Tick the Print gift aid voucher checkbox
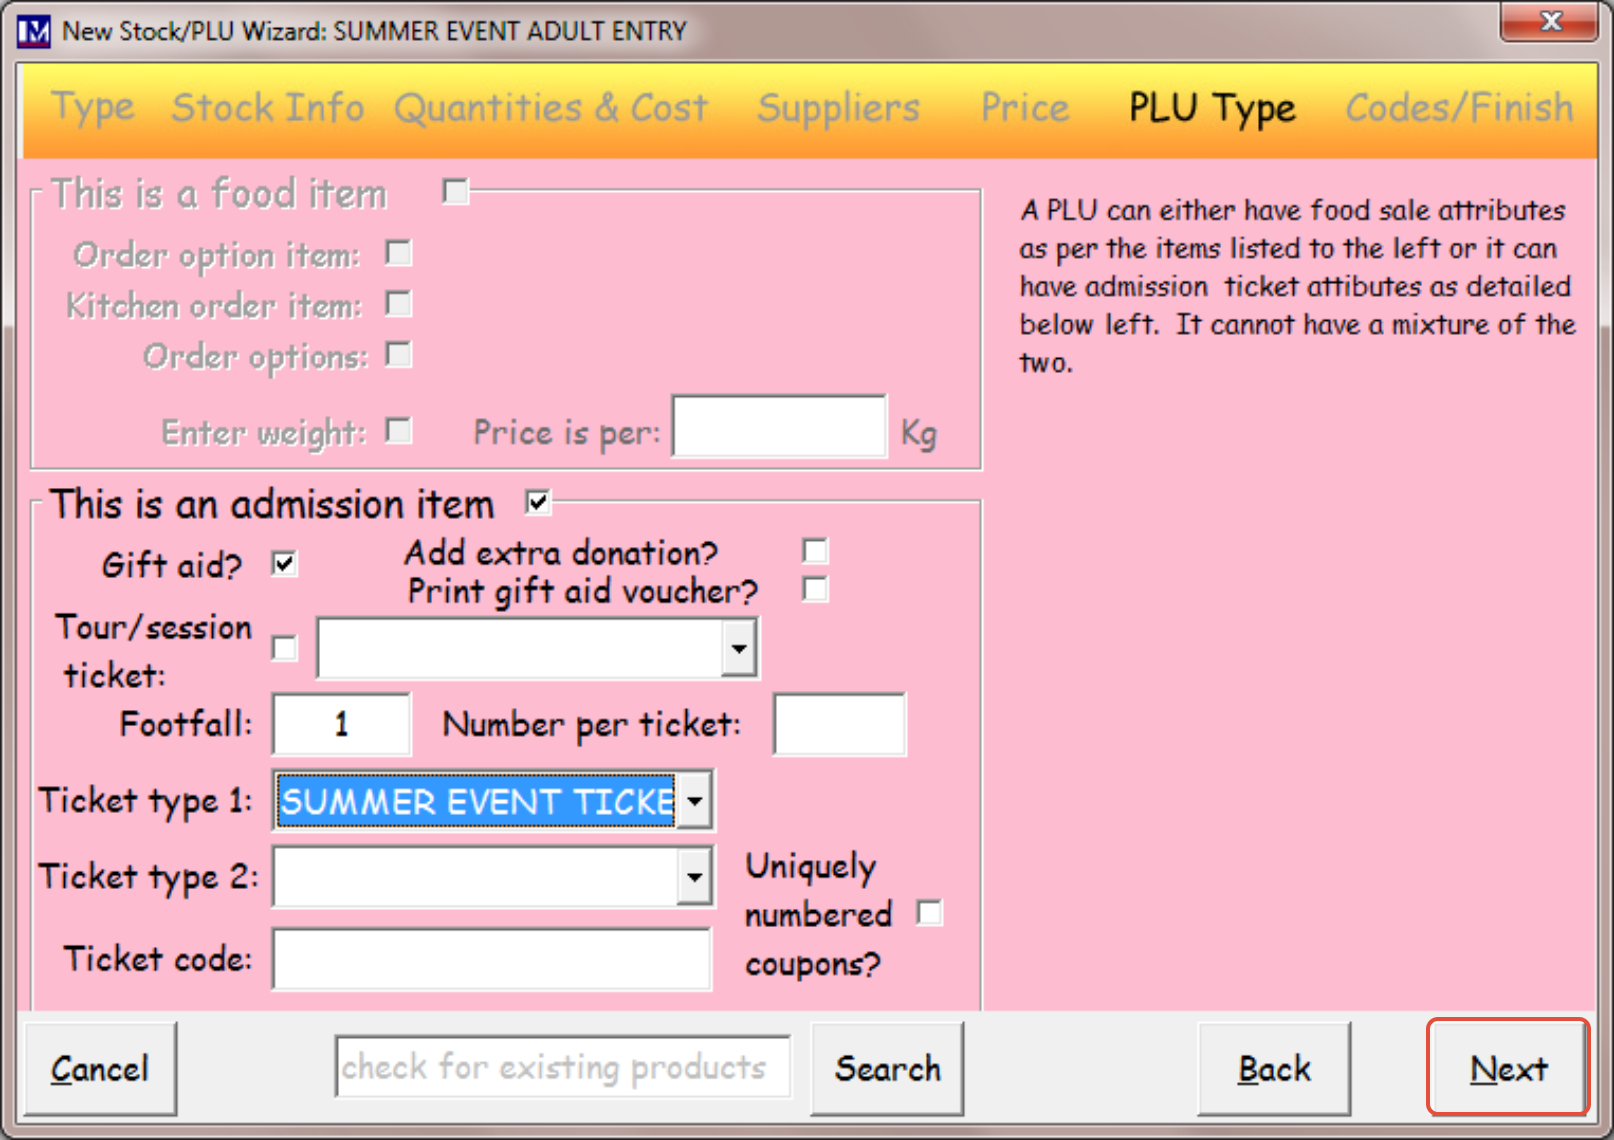Viewport: 1614px width, 1140px height. [815, 589]
